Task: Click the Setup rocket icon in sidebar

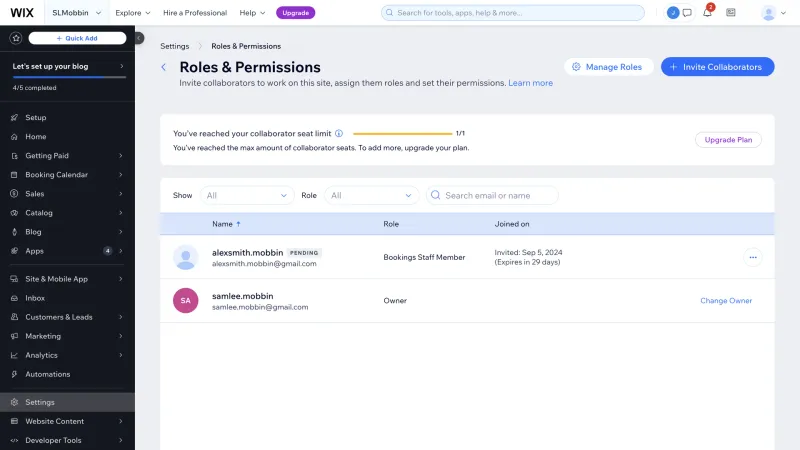Action: pos(14,117)
